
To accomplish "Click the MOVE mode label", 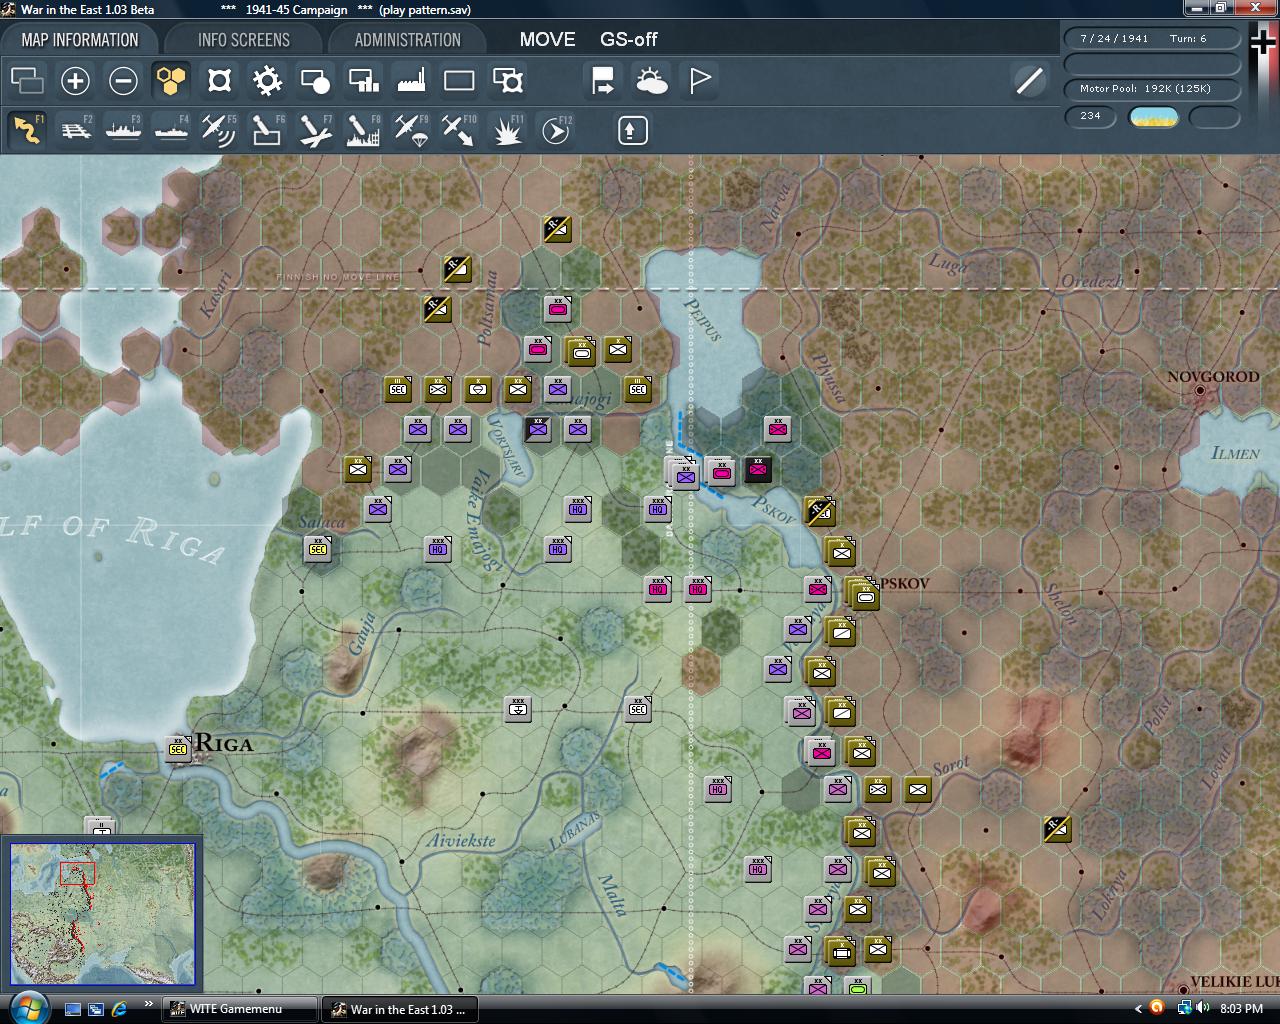I will 547,40.
